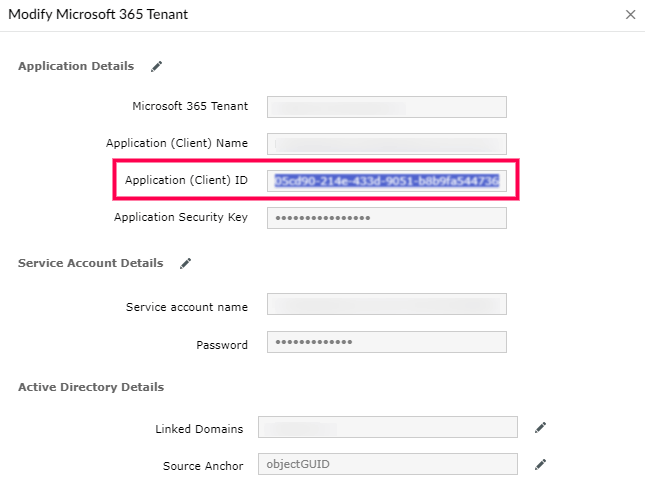Click the Service account name label text
This screenshot has height=501, width=645.
coord(187,306)
